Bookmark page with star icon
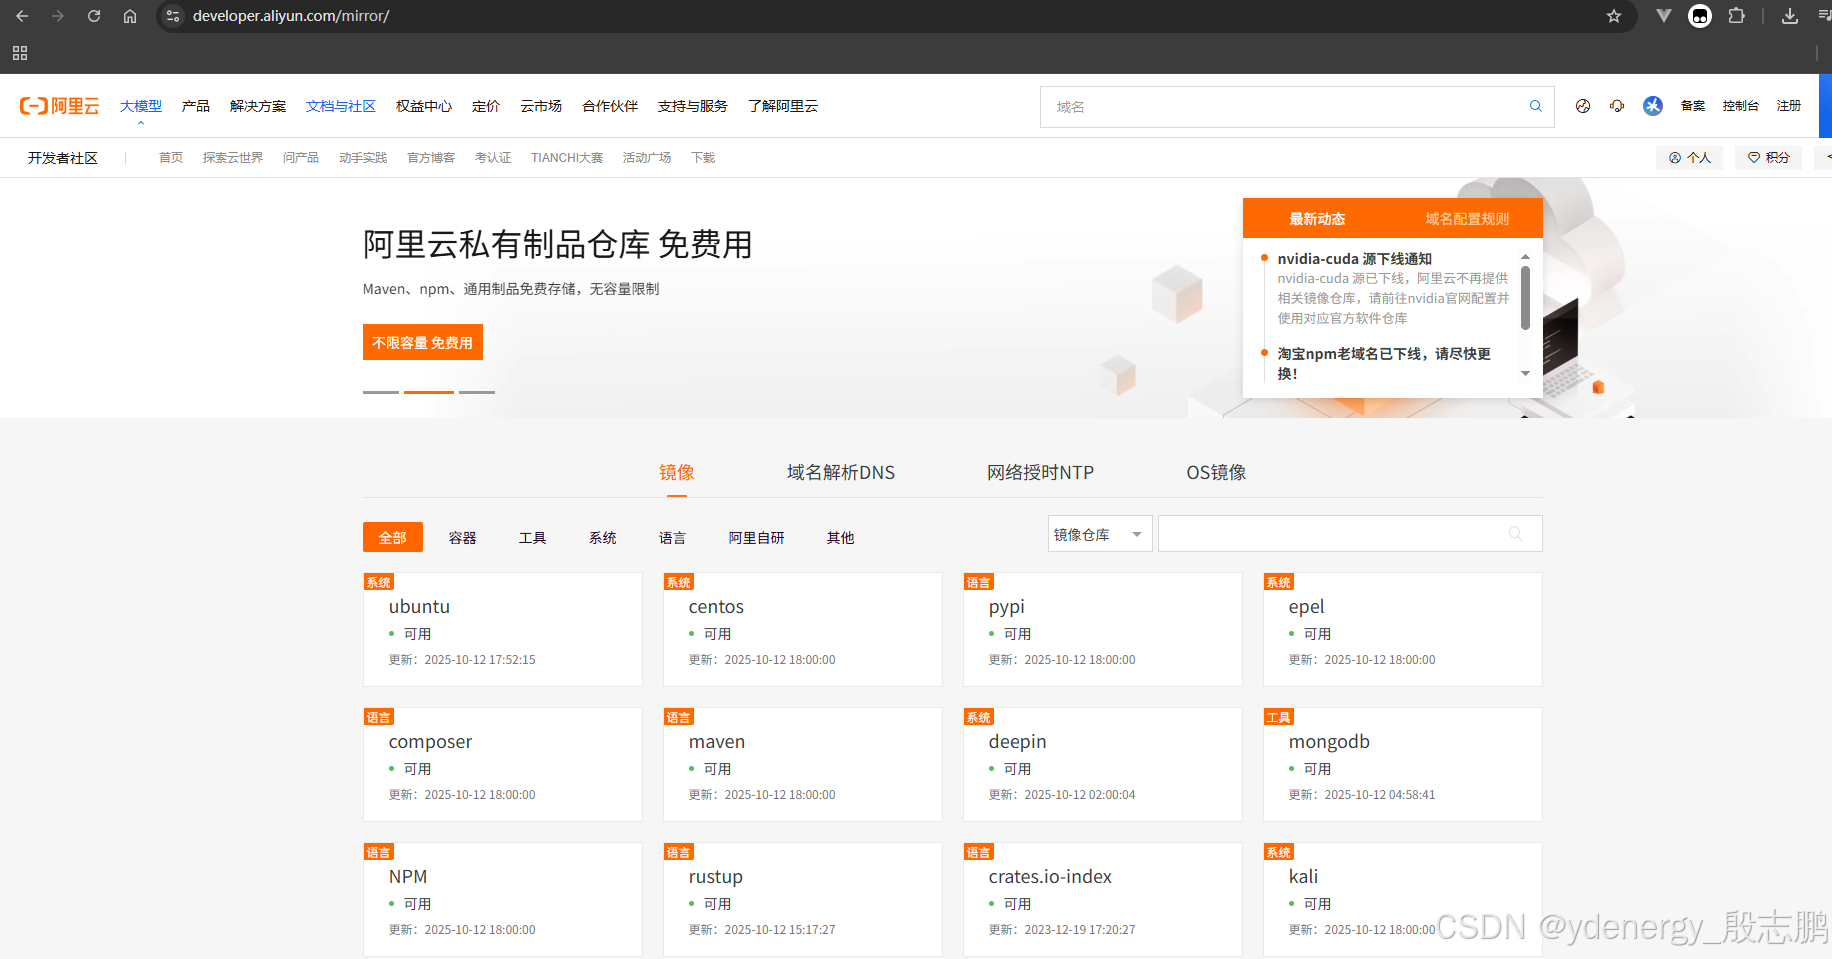Screen dimensions: 1832x959 [x=1614, y=16]
